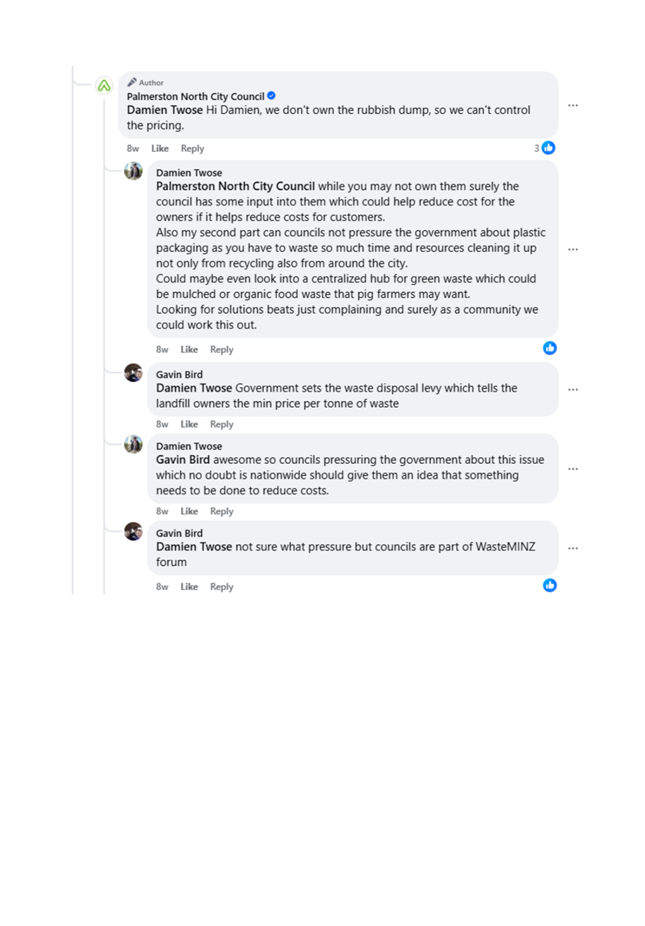Screen dimensions: 645x926
Task: Reply to the Palmerston North City Council comment
Action: point(192,149)
